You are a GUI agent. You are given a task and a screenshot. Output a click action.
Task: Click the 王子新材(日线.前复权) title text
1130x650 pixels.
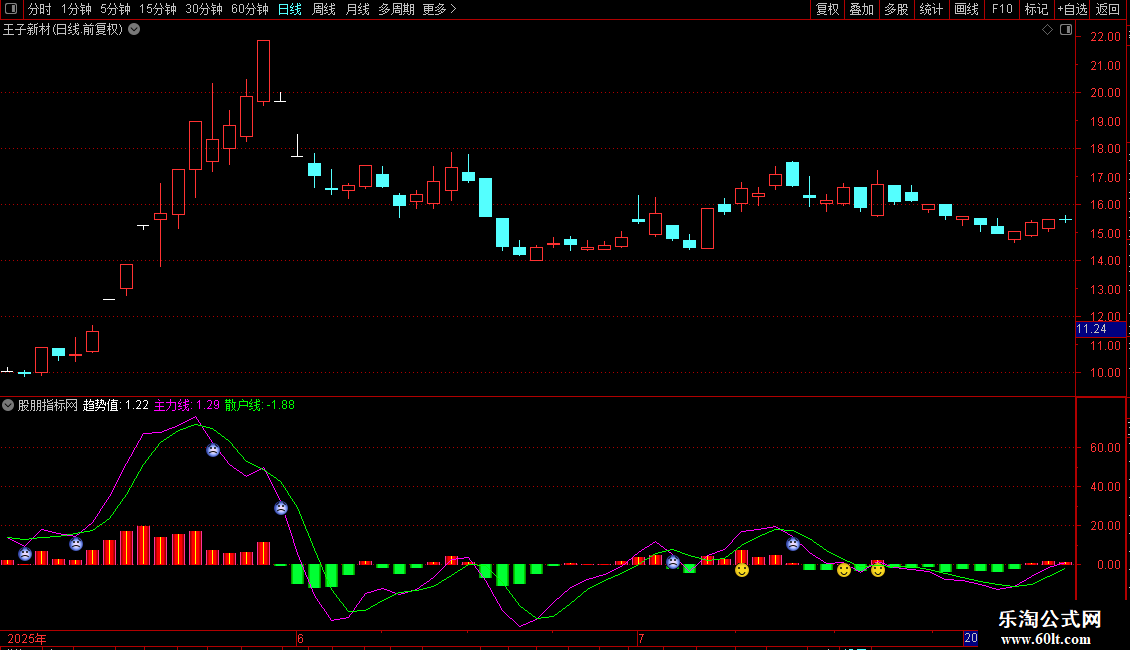tap(63, 30)
